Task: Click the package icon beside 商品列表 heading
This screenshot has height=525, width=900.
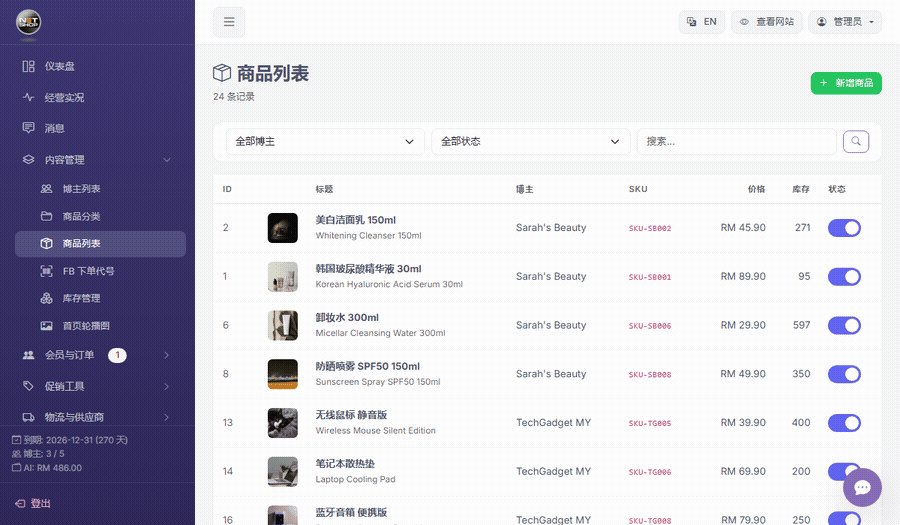Action: coord(222,73)
